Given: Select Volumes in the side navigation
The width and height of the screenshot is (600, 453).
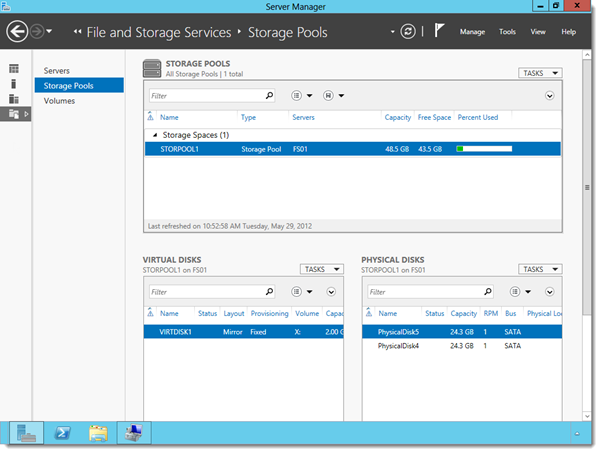Looking at the screenshot, I should coord(59,101).
